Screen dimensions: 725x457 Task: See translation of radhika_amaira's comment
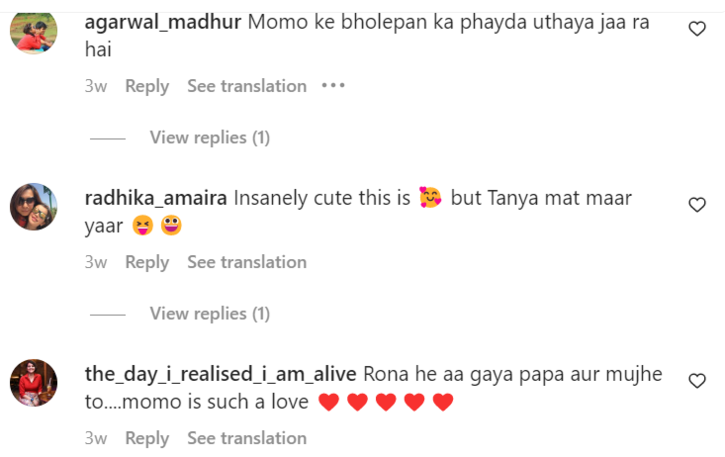click(x=246, y=262)
